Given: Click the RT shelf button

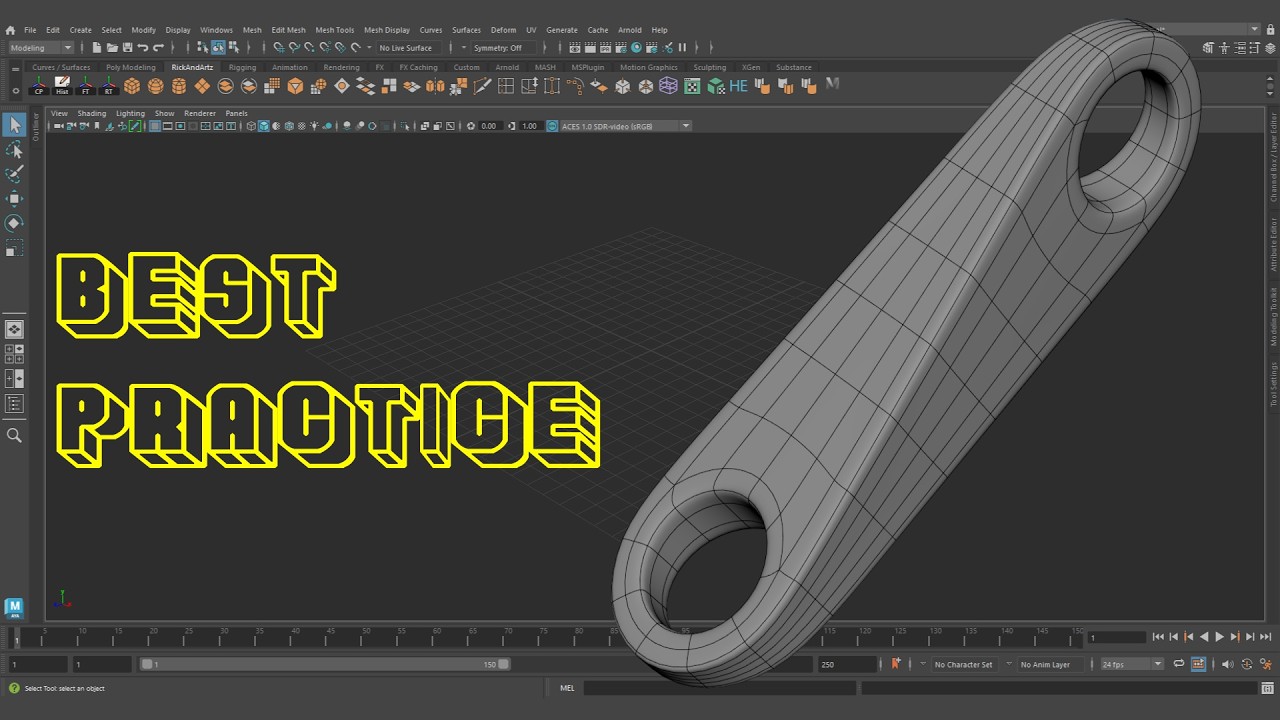Looking at the screenshot, I should pos(108,86).
